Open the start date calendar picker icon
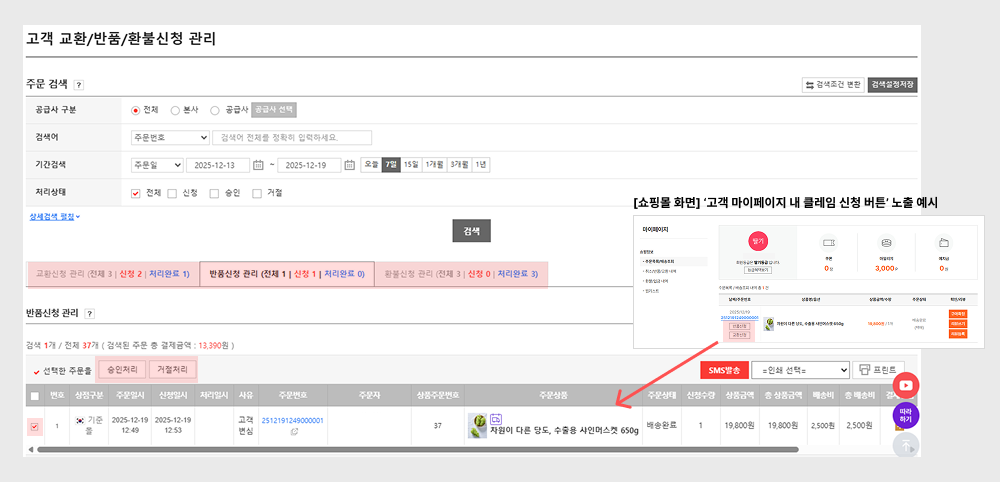The width and height of the screenshot is (1000, 482). 258,165
